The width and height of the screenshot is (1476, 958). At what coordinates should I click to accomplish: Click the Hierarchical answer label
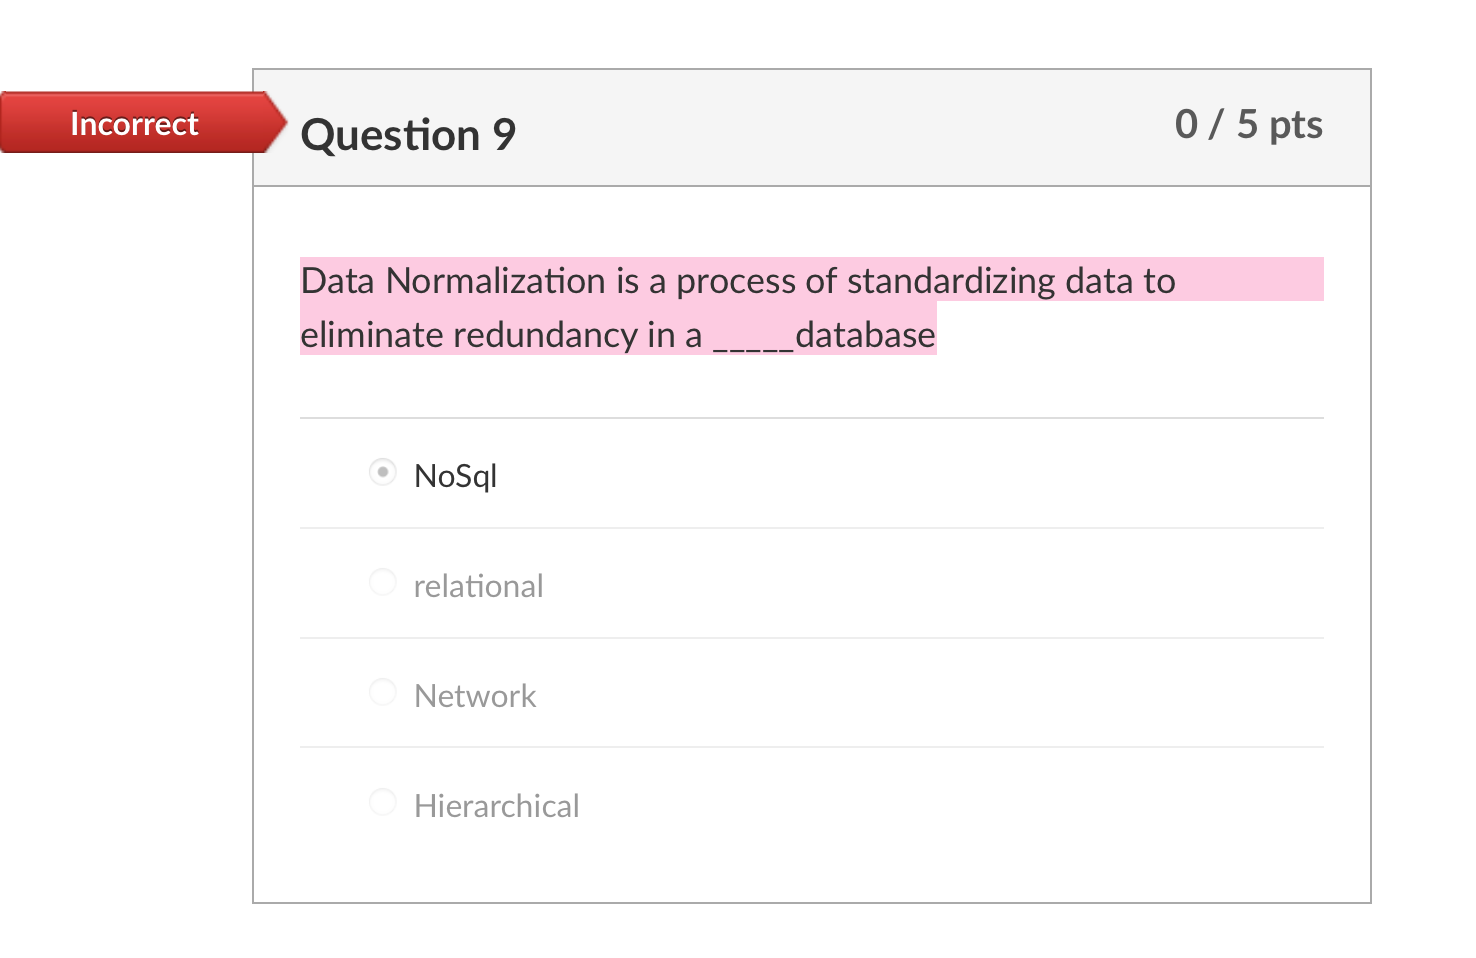[497, 805]
